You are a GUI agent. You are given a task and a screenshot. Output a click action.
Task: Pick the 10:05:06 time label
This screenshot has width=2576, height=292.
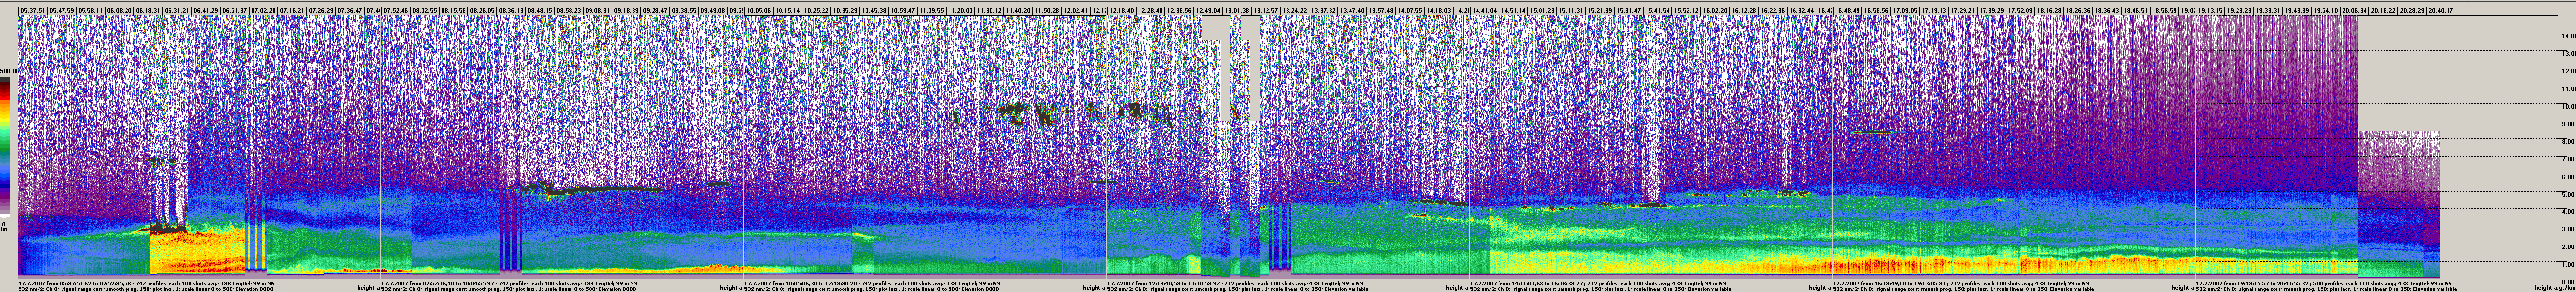758,10
